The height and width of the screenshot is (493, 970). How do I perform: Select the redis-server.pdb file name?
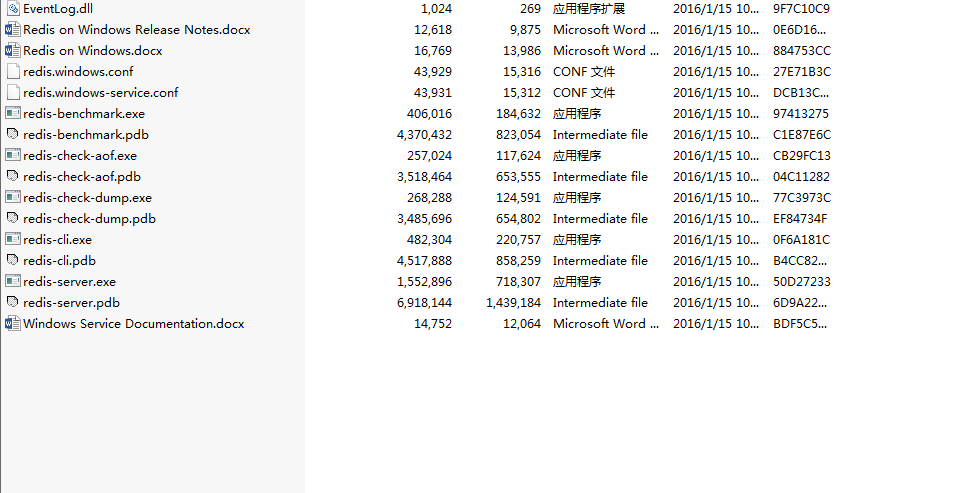[71, 302]
